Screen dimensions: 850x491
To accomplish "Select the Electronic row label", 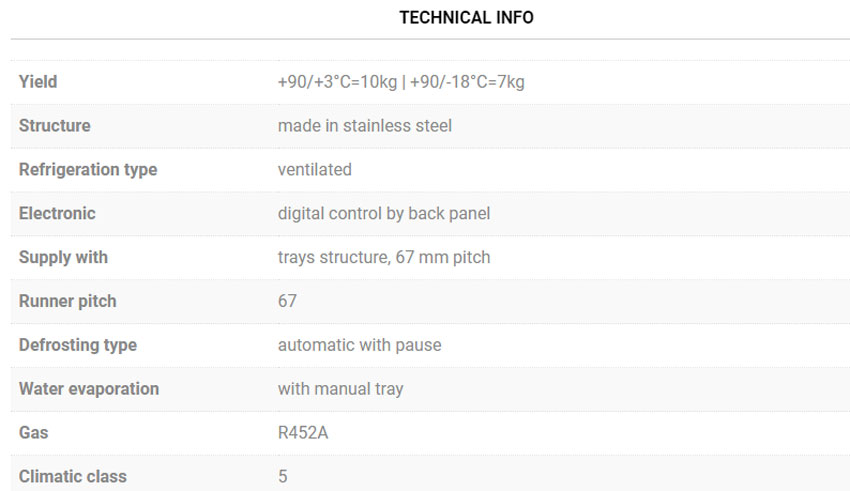I will click(x=57, y=214).
